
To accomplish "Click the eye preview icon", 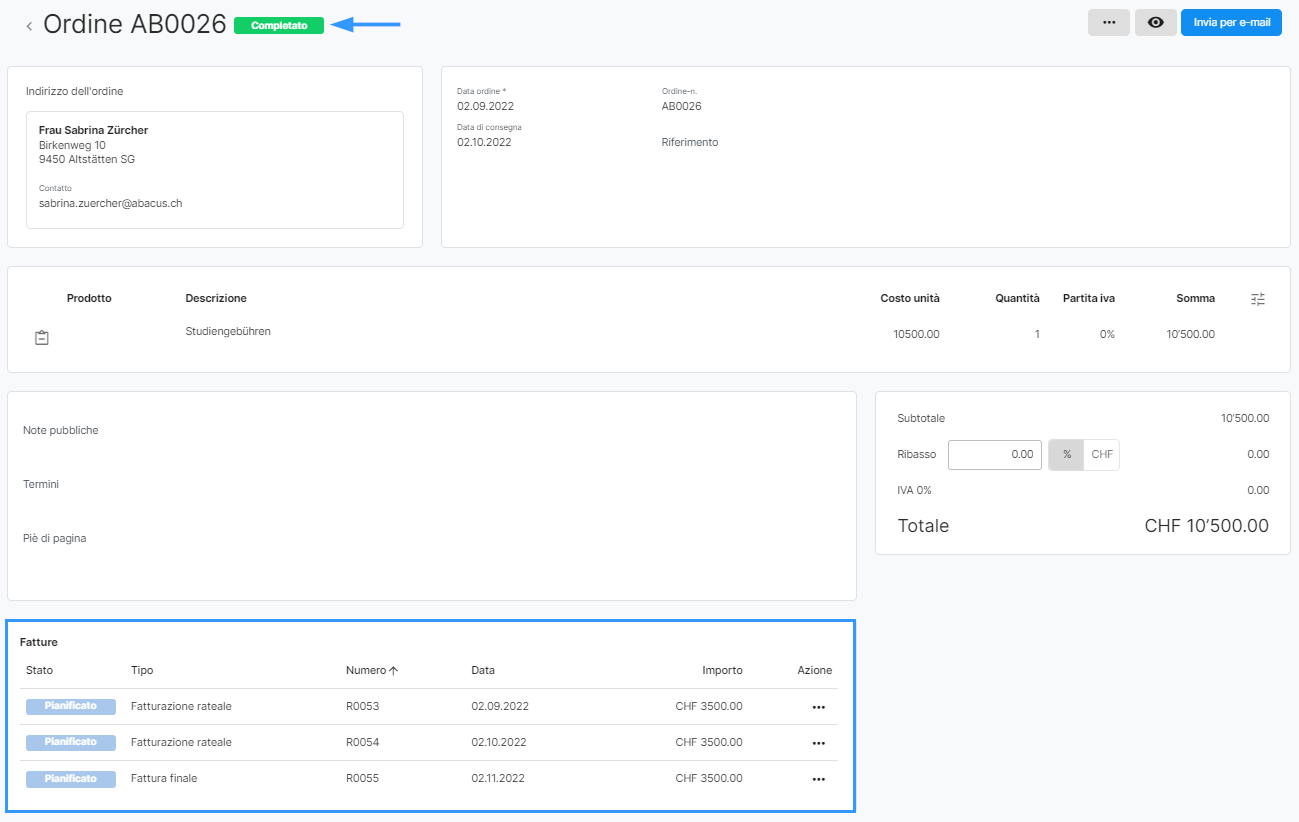I will pos(1155,22).
